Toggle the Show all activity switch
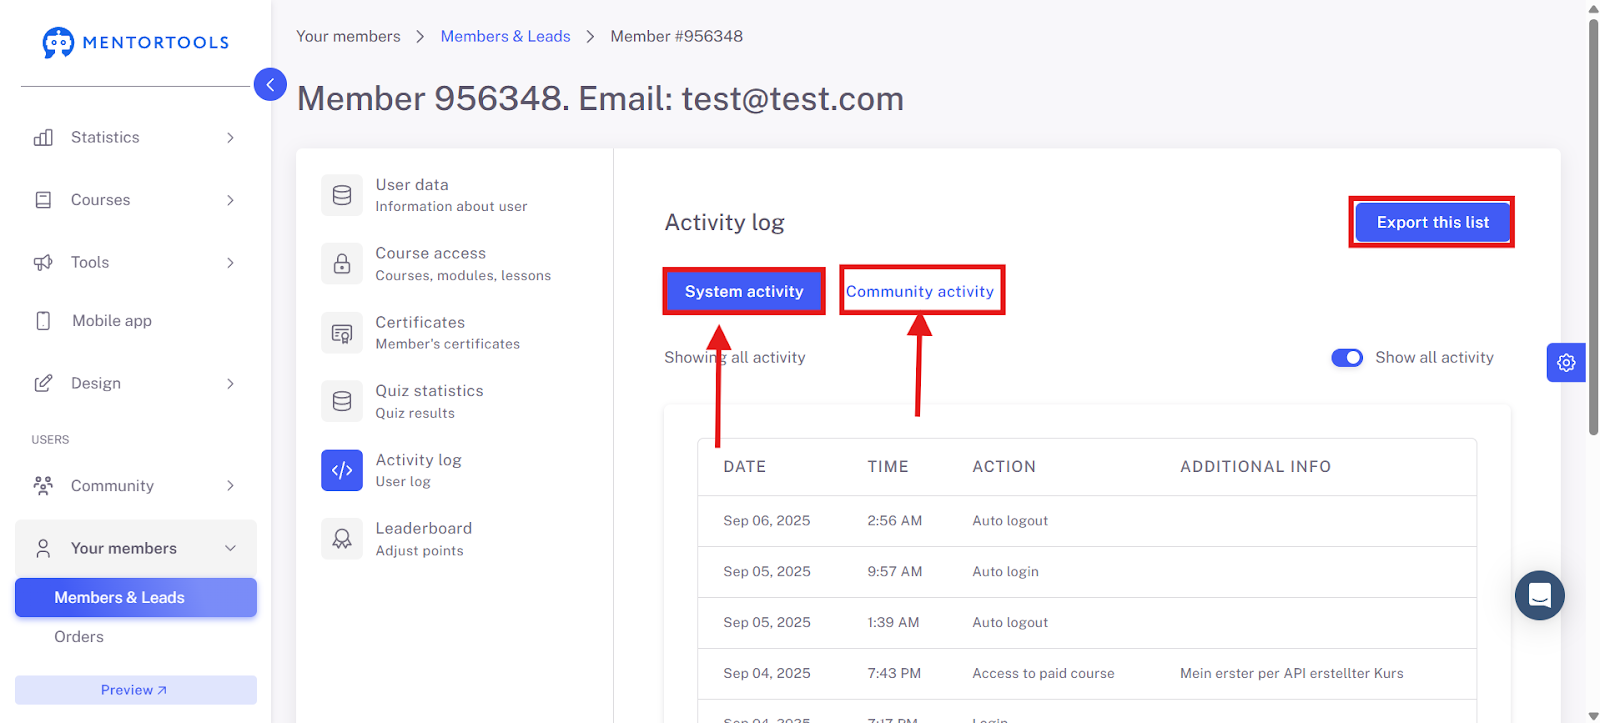The image size is (1600, 723). pyautogui.click(x=1347, y=358)
